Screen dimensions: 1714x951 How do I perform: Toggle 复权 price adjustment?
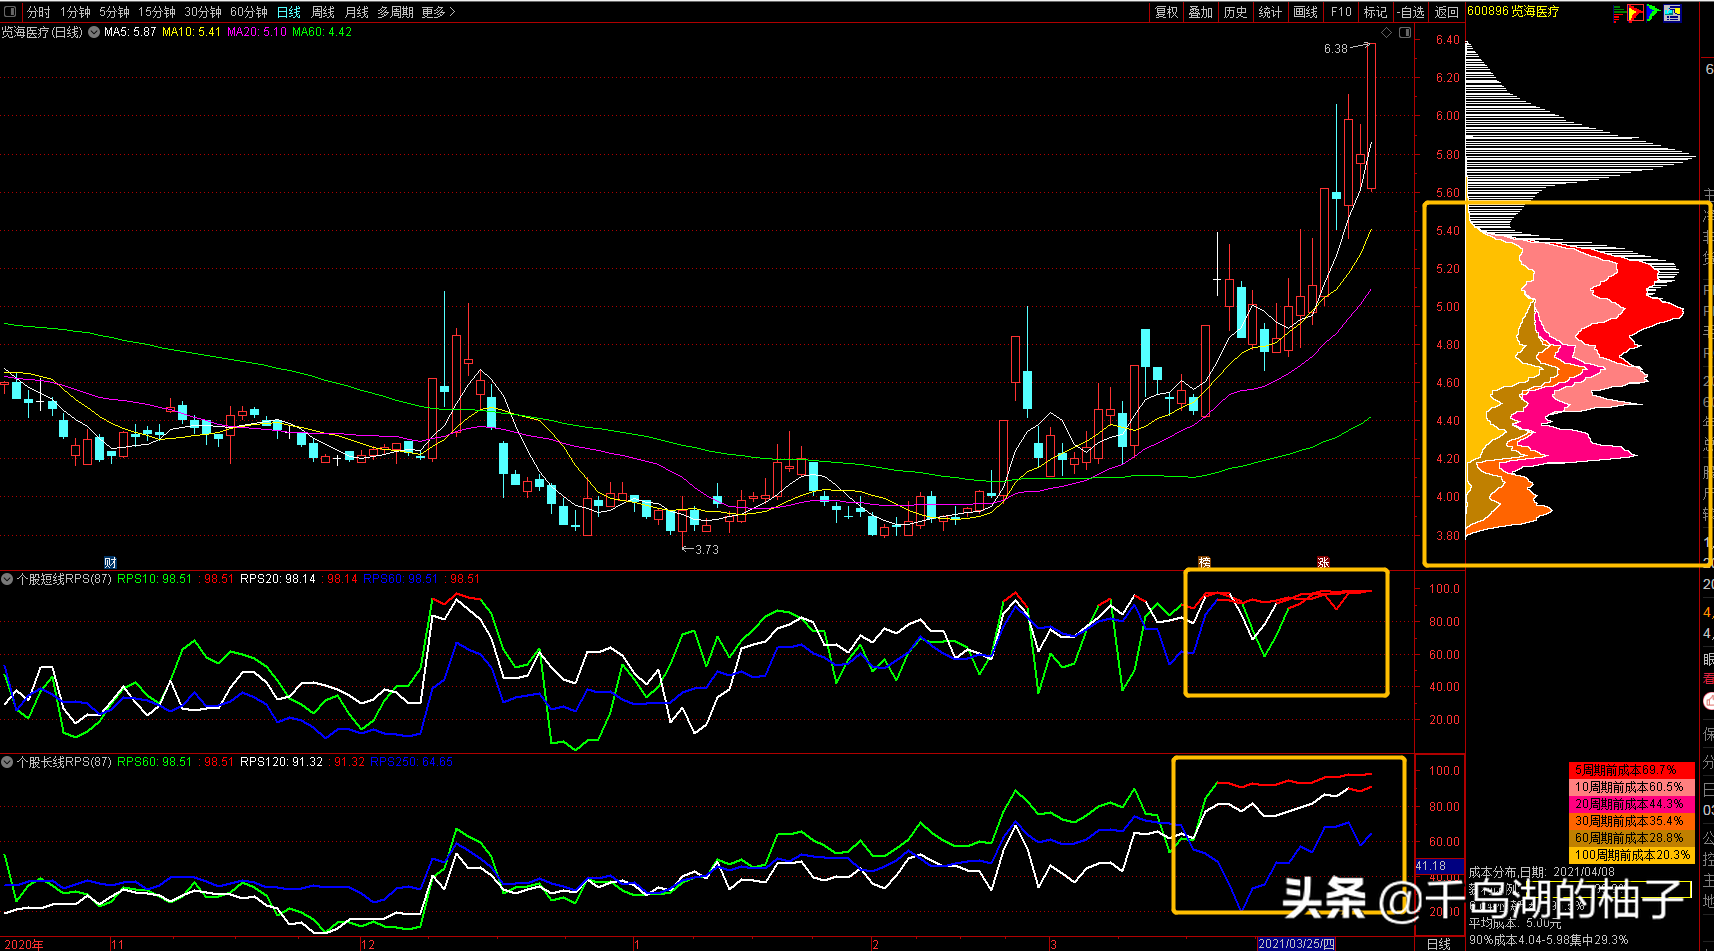coord(1167,12)
